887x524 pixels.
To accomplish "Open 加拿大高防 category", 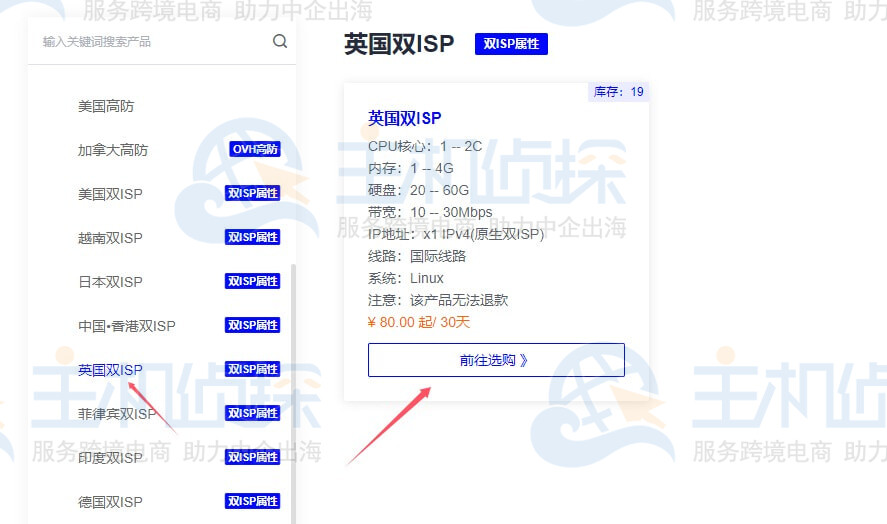I will pos(113,150).
